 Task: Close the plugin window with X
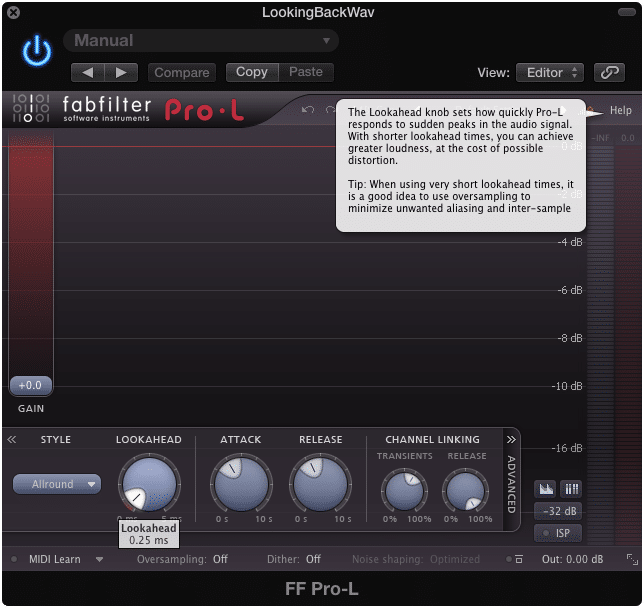tap(14, 13)
